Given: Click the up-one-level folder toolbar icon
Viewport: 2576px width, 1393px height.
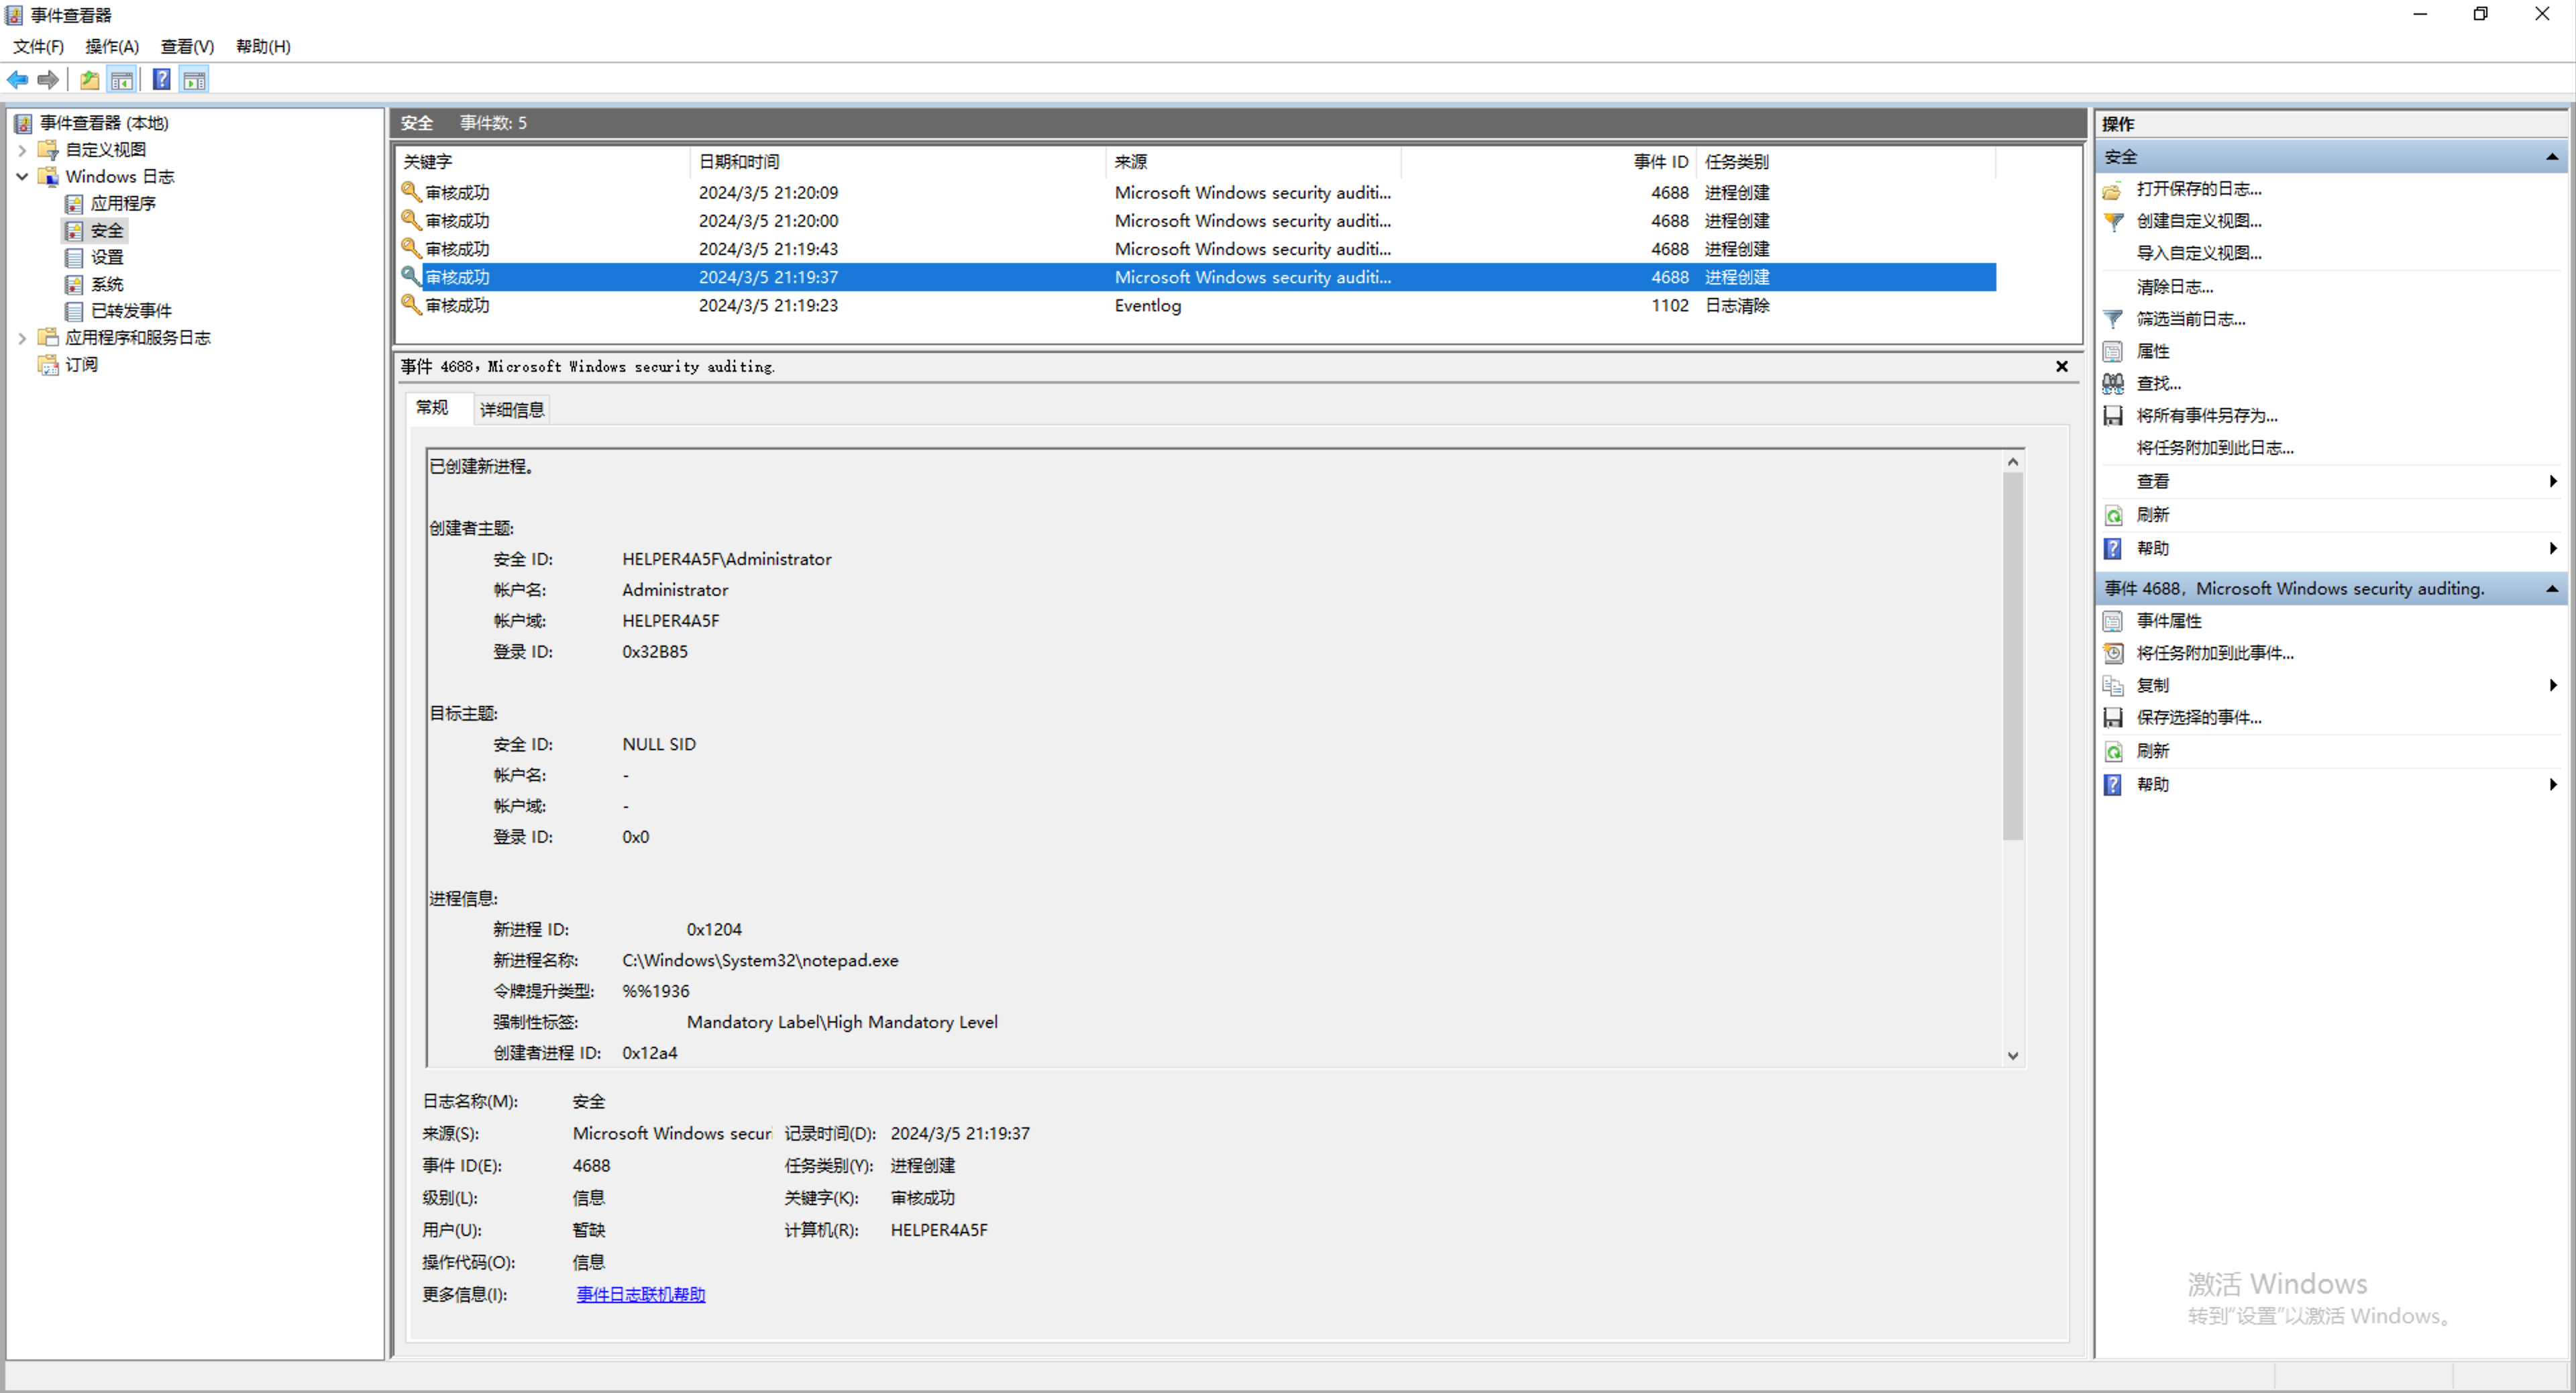Looking at the screenshot, I should tap(89, 80).
